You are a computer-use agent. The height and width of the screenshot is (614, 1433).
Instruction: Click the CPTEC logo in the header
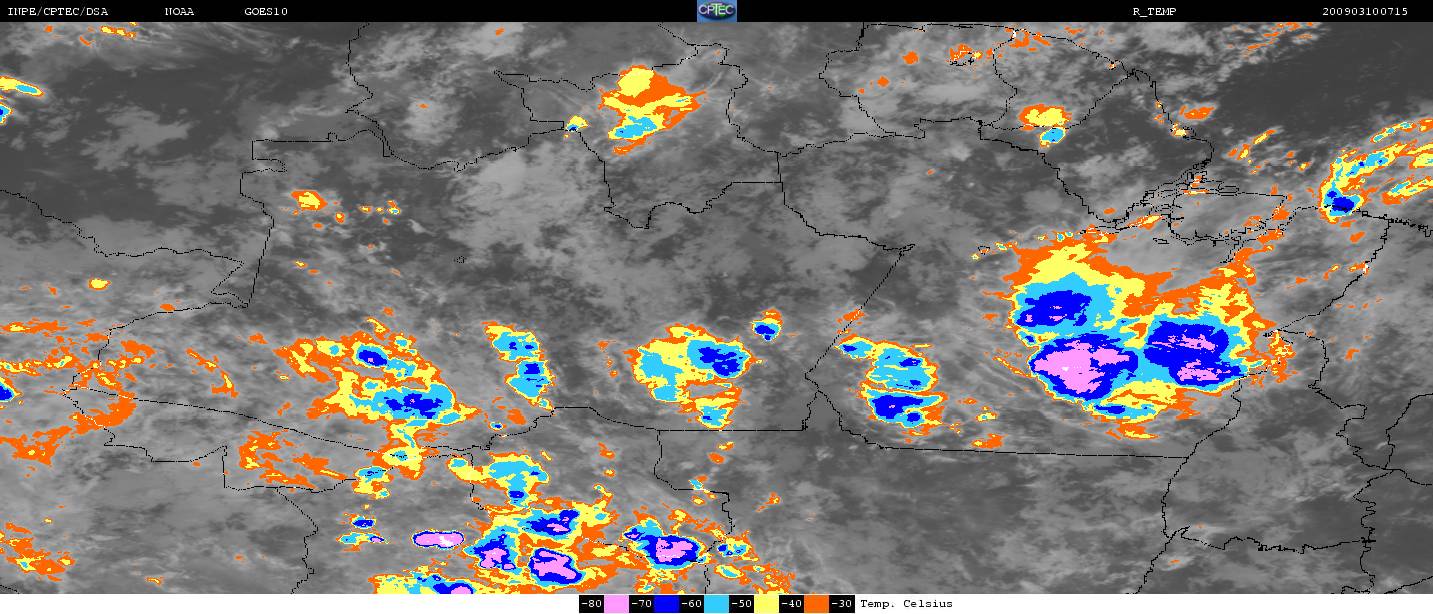716,11
